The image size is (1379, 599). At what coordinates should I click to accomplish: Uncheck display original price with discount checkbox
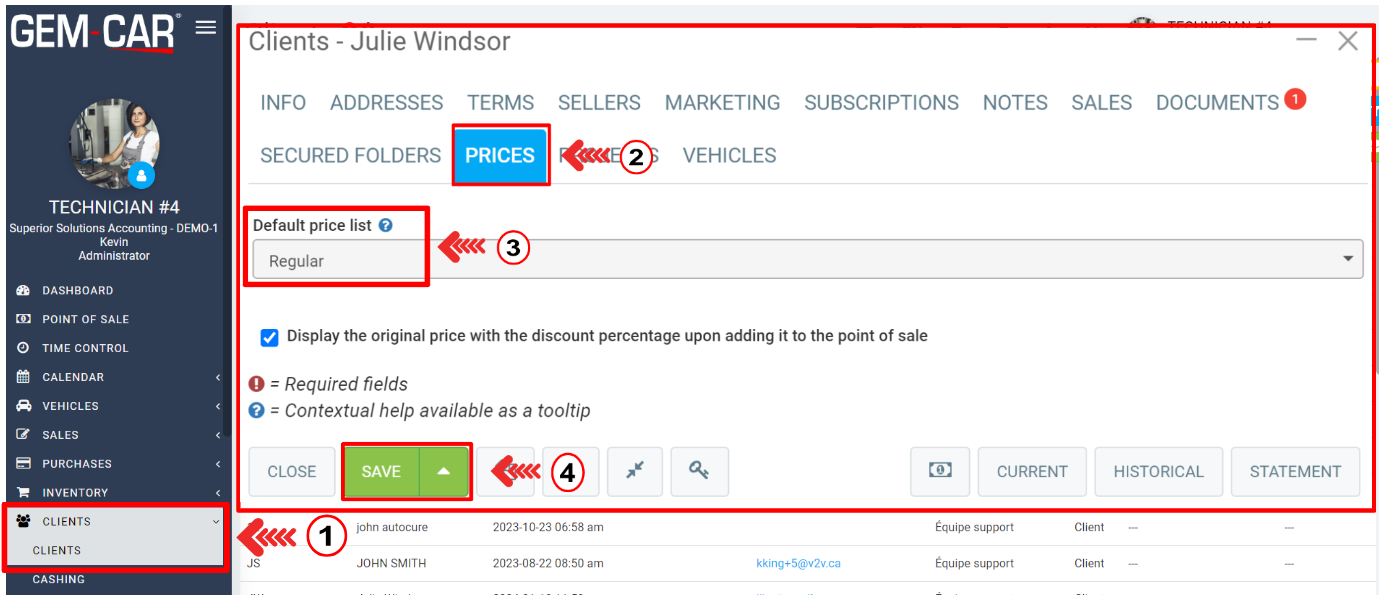point(269,337)
